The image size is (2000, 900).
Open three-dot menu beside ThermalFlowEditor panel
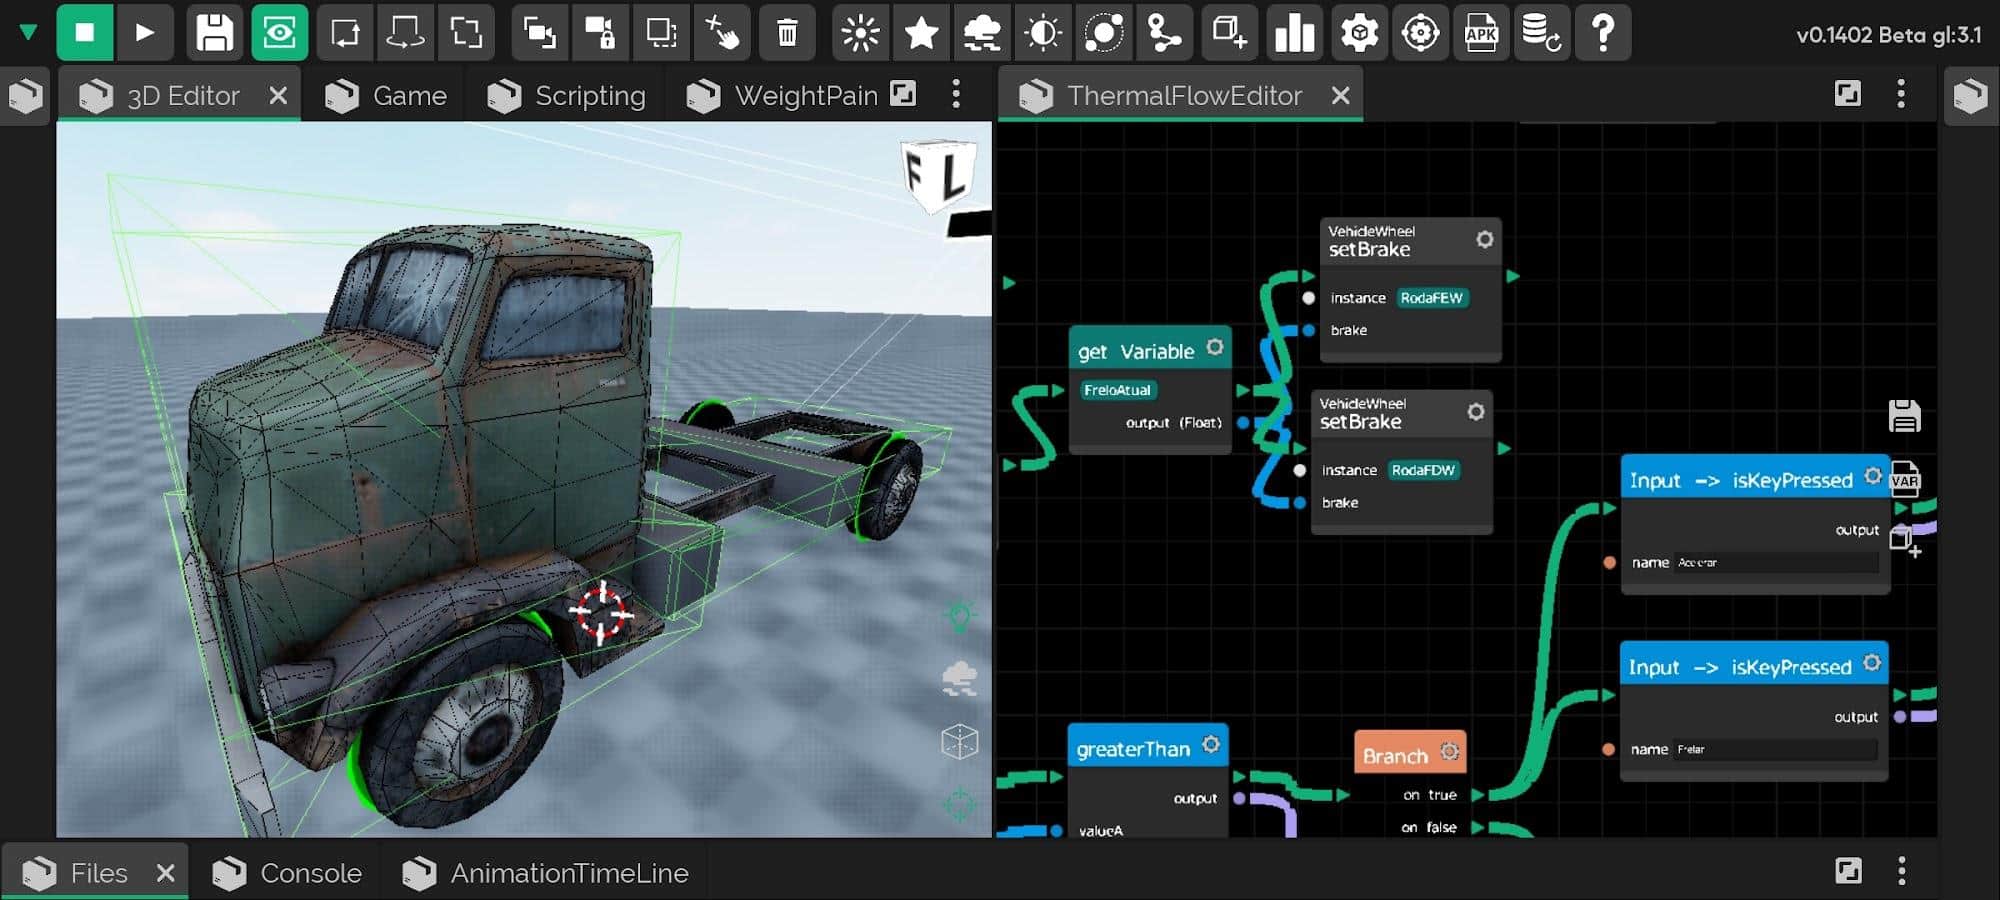[x=1901, y=95]
